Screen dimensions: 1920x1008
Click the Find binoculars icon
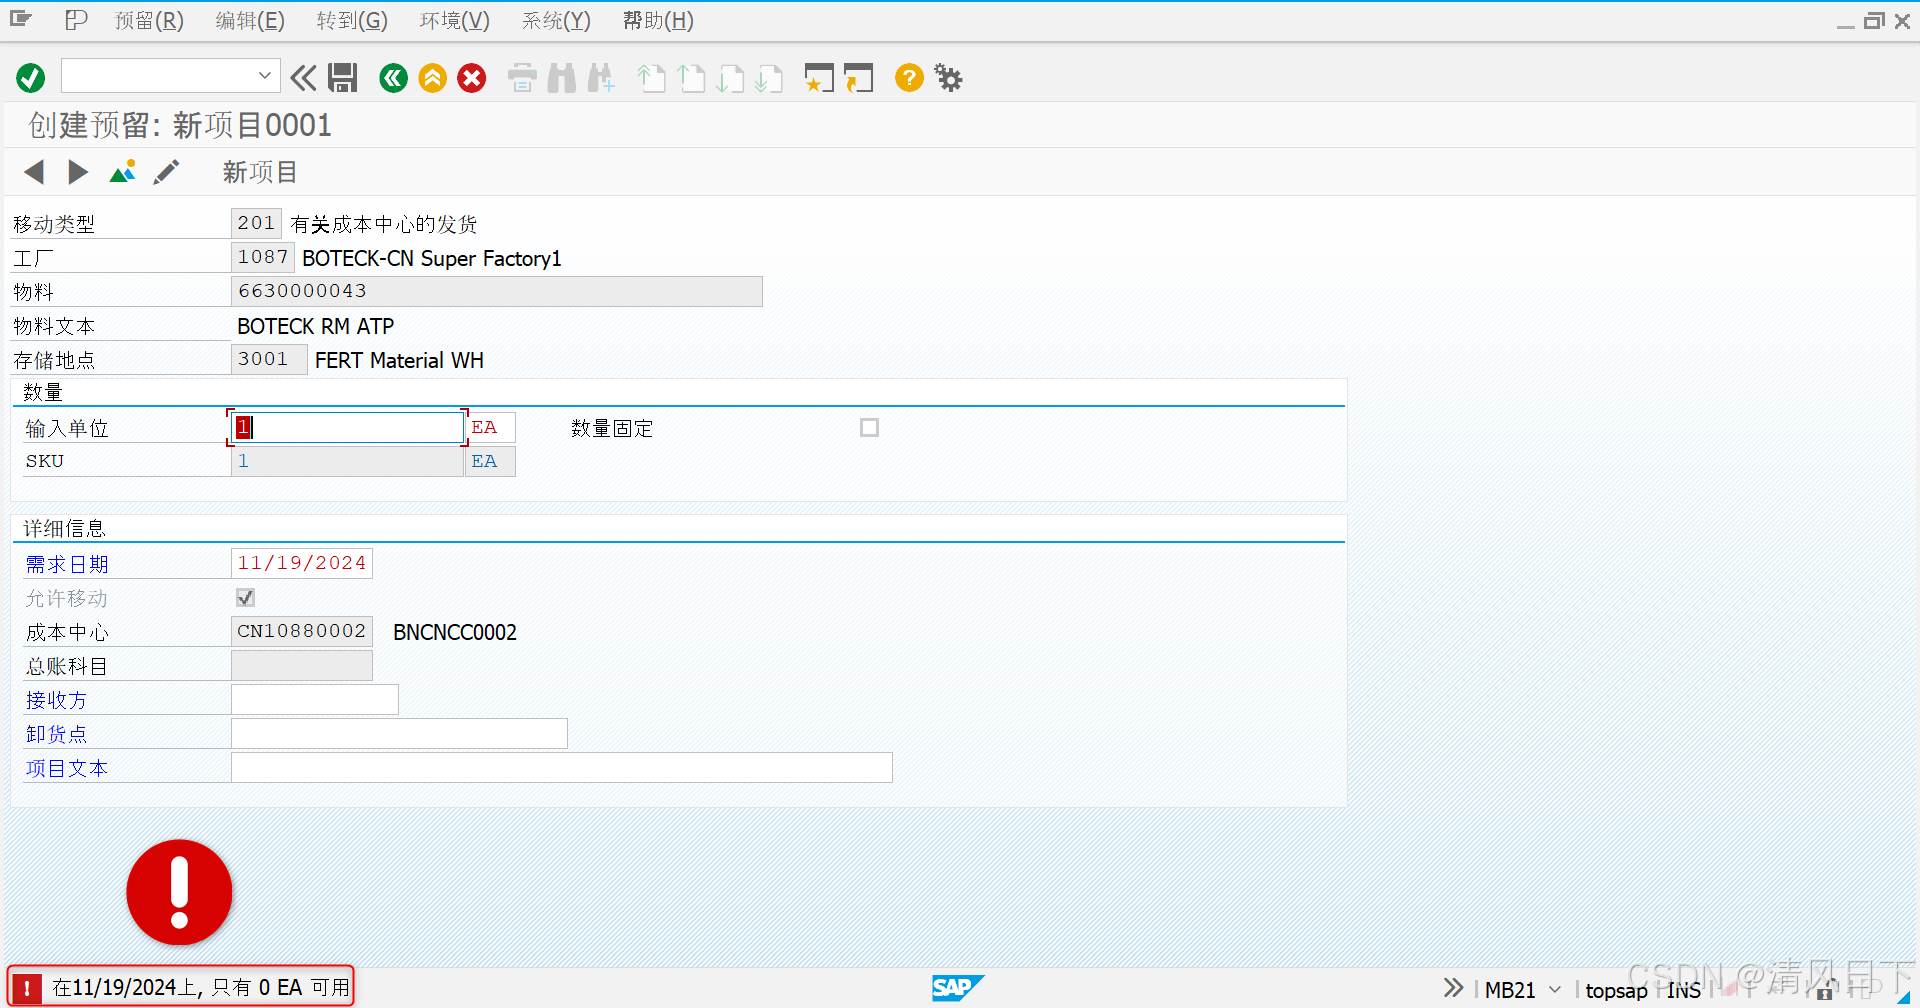click(562, 78)
